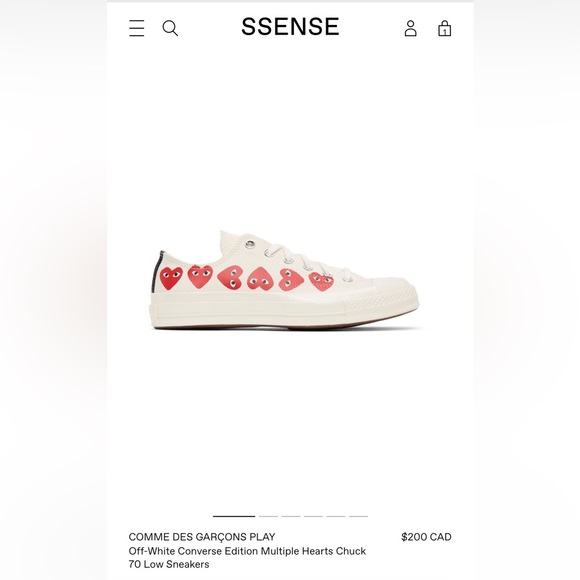Viewport: 580px width, 580px height.
Task: Open the account profile icon
Action: tap(411, 28)
